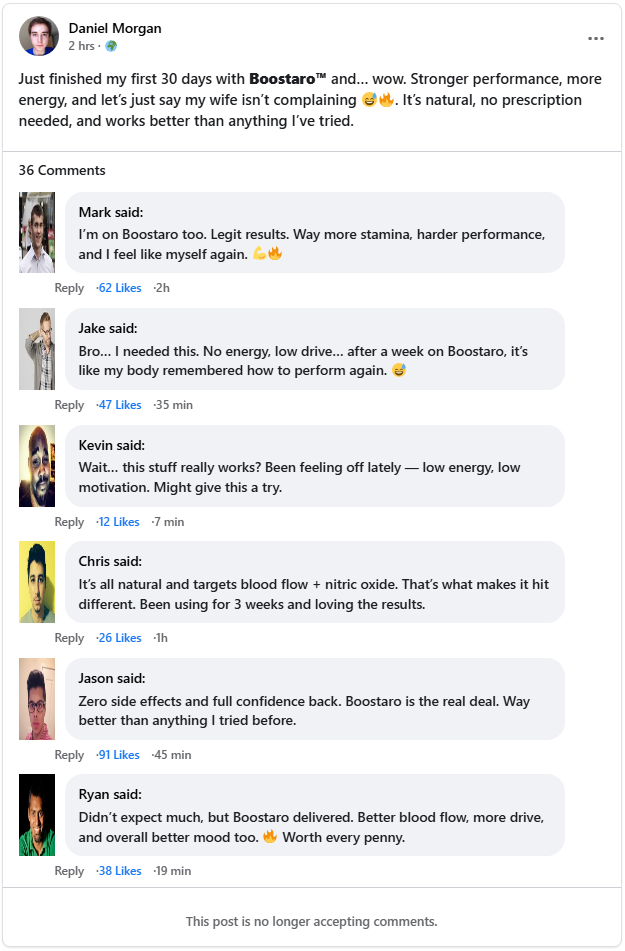This screenshot has height=951, width=625.
Task: Expand the 36 Comments list
Action: click(x=62, y=170)
